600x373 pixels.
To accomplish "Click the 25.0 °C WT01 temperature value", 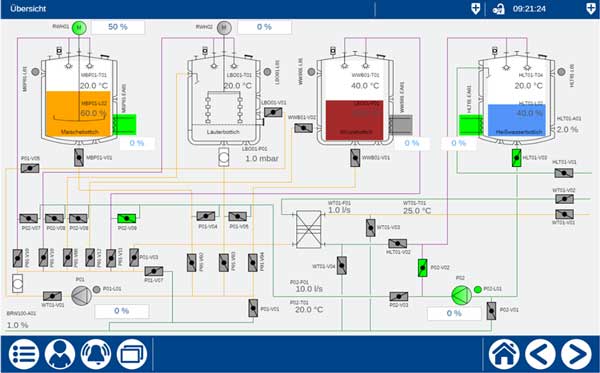I will coord(417,211).
